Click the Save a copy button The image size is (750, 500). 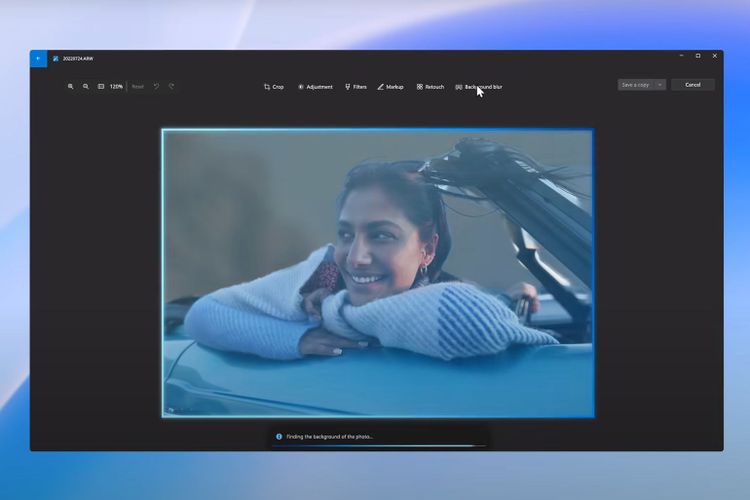[x=636, y=85]
